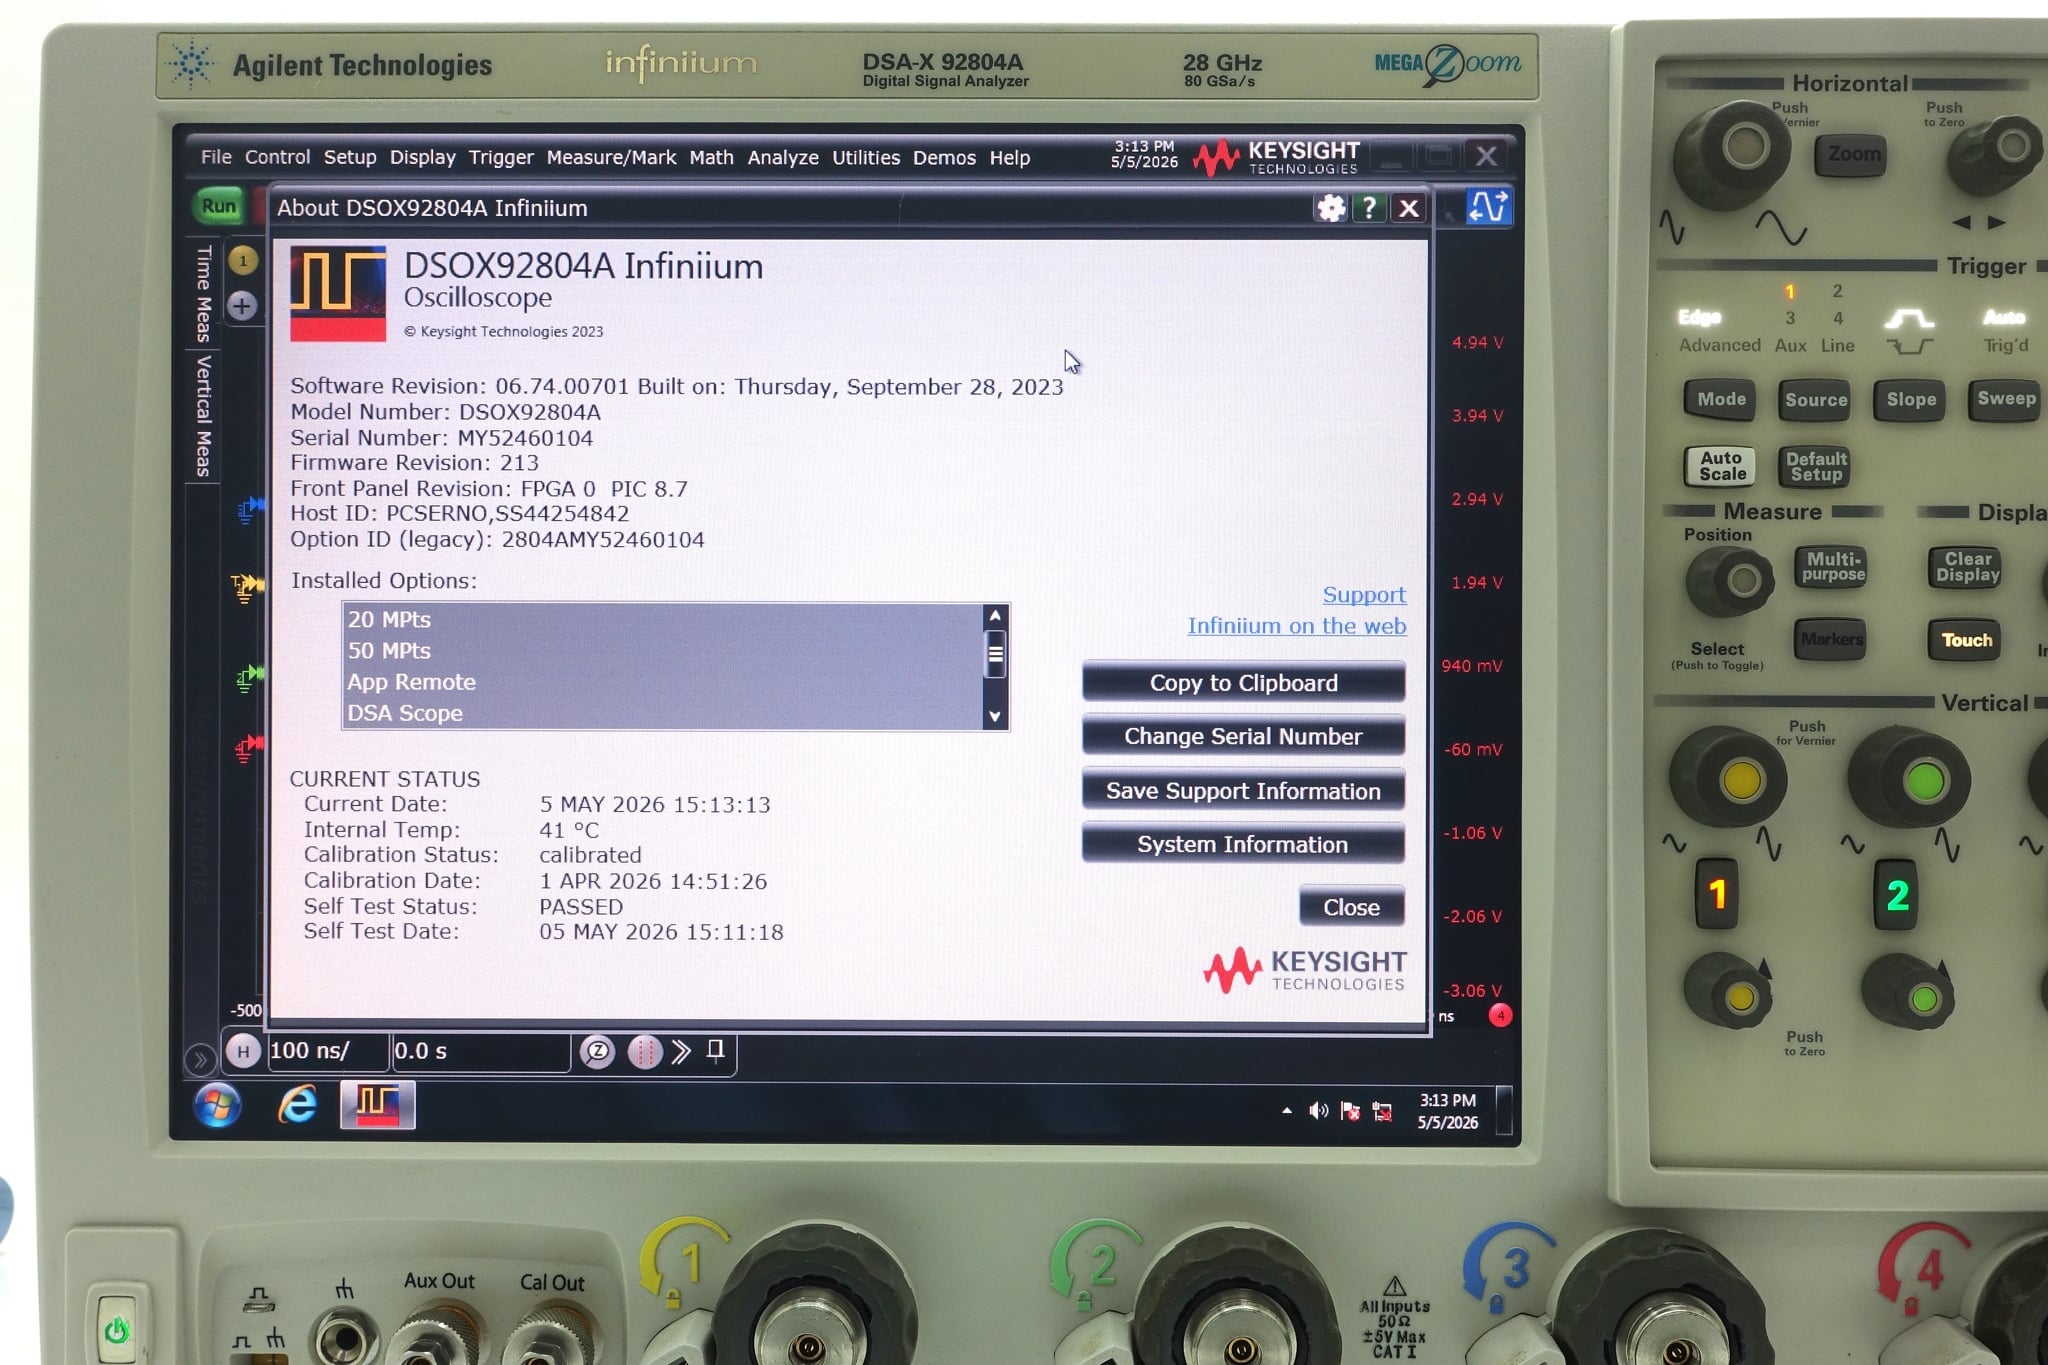Viewport: 2048px width, 1365px height.
Task: Open the Windows Start menu
Action: (x=218, y=1106)
